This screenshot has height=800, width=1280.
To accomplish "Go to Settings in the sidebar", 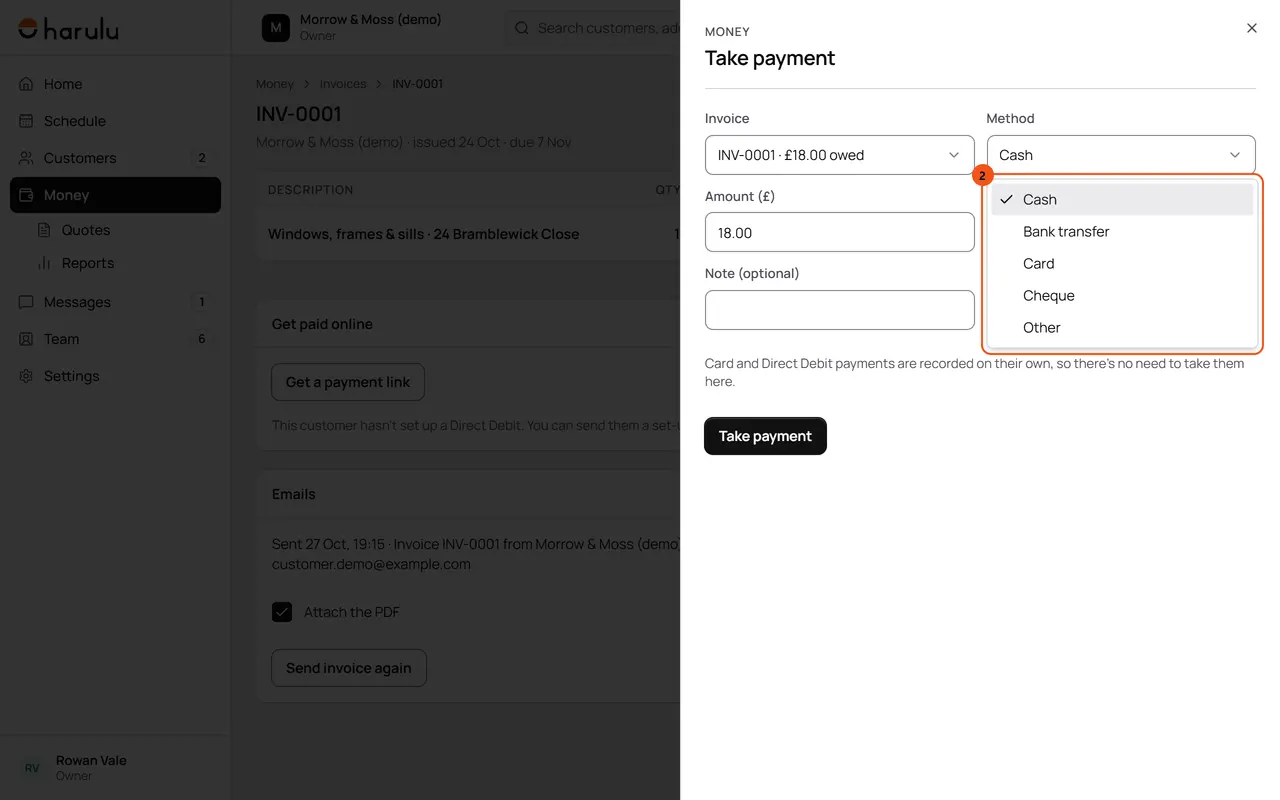I will point(115,376).
